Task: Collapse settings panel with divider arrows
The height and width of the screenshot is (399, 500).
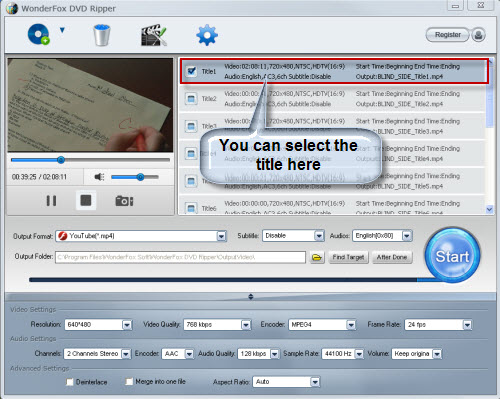Action: (251, 297)
